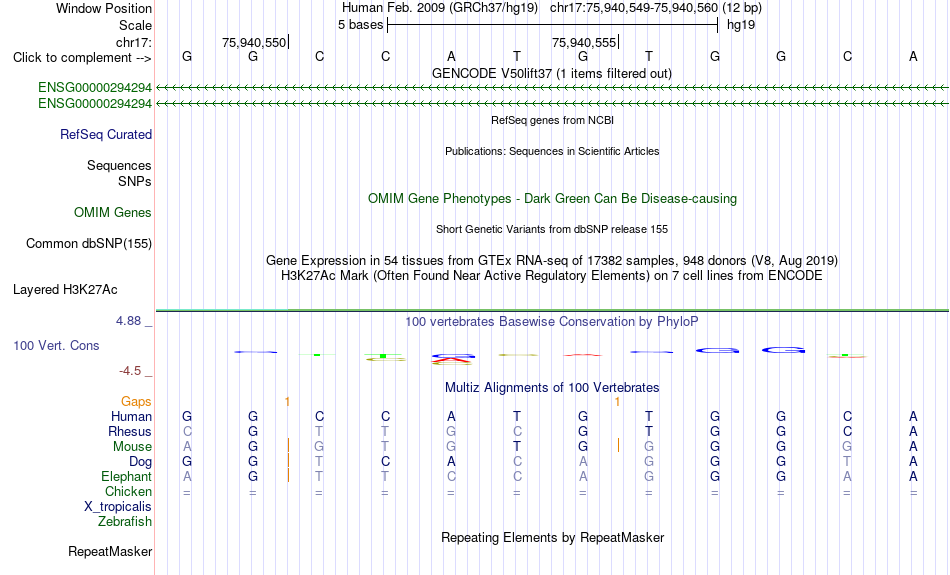The image size is (950, 575).
Task: Open 'Short Genetic Variants from dbSNP release 155'
Action: 552,229
